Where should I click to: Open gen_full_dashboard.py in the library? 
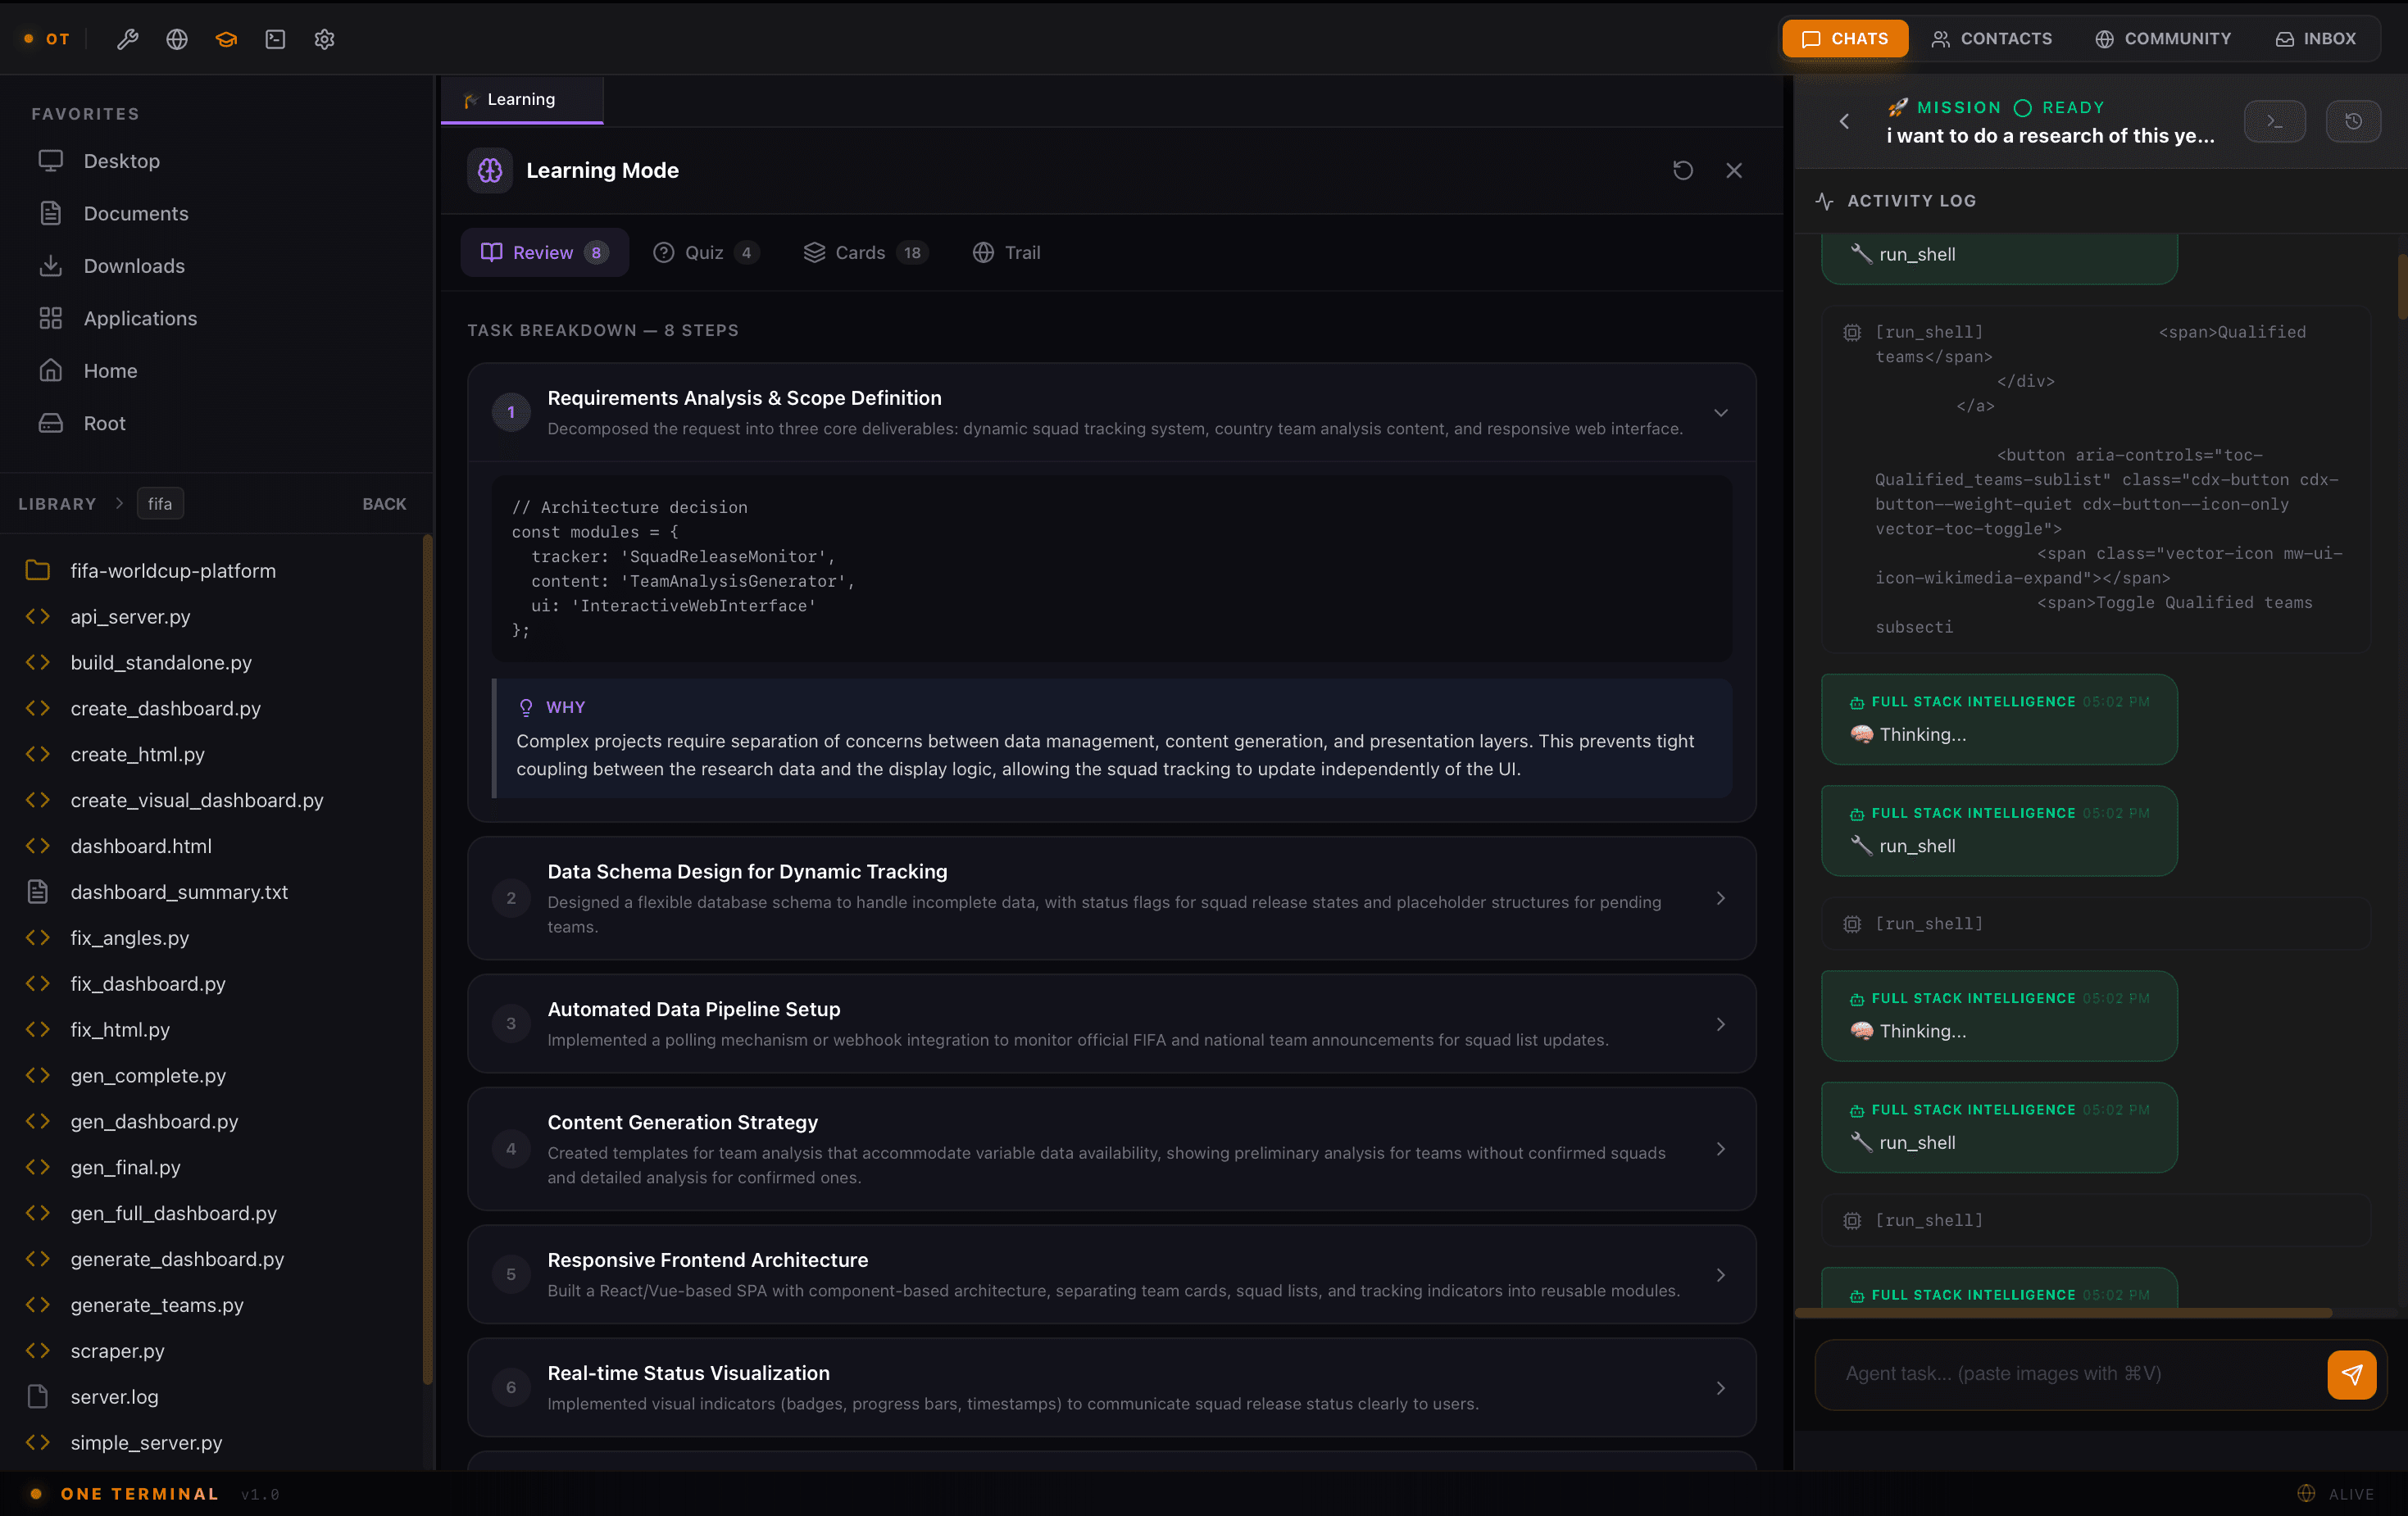174,1213
